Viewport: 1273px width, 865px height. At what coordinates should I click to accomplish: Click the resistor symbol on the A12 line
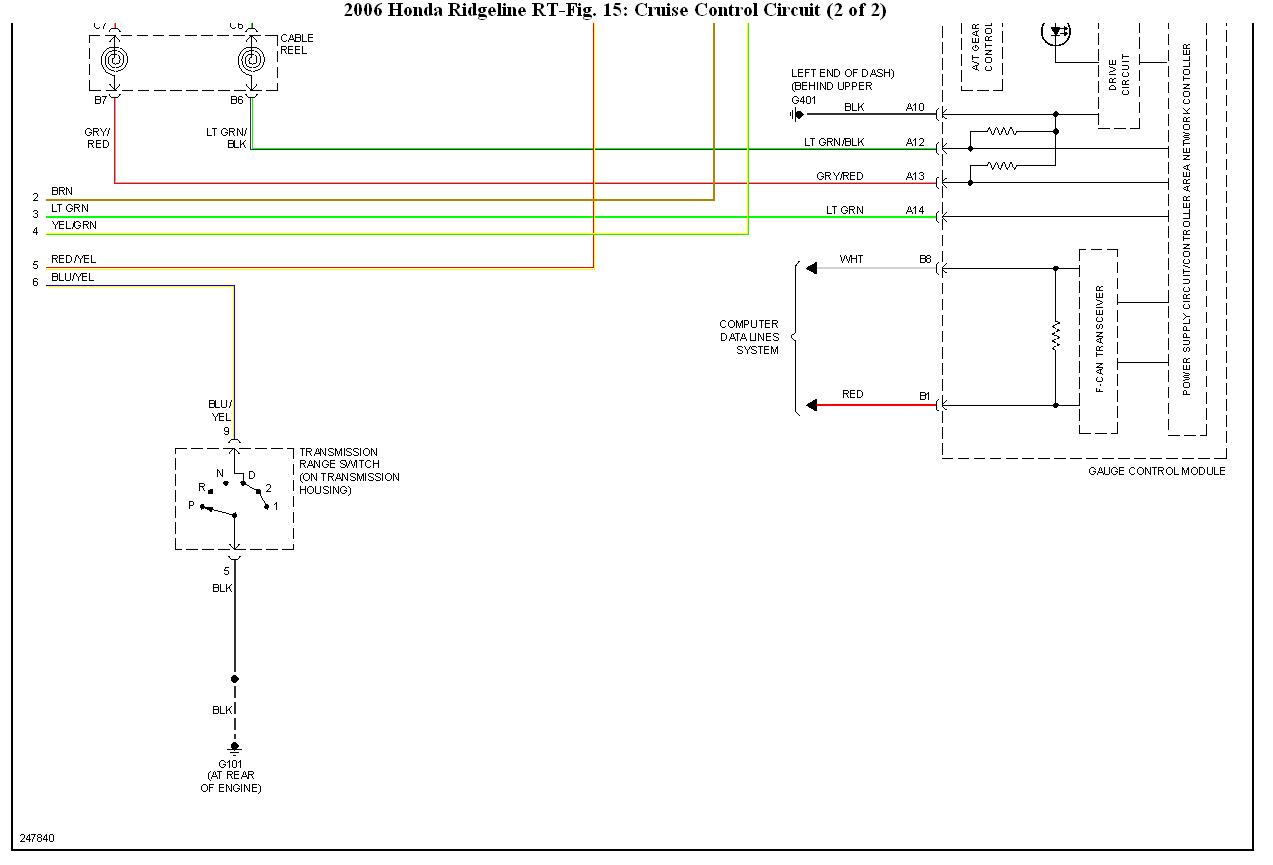(1002, 131)
